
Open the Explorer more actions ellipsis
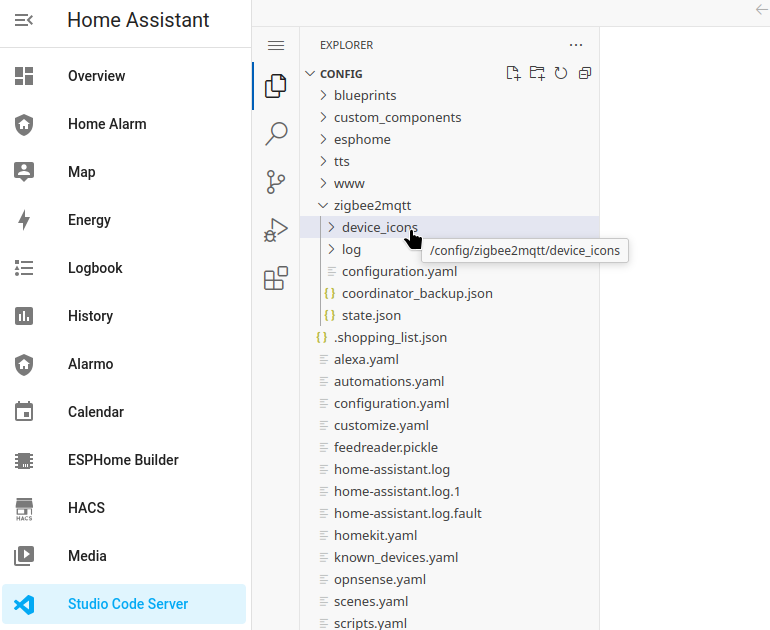[576, 45]
